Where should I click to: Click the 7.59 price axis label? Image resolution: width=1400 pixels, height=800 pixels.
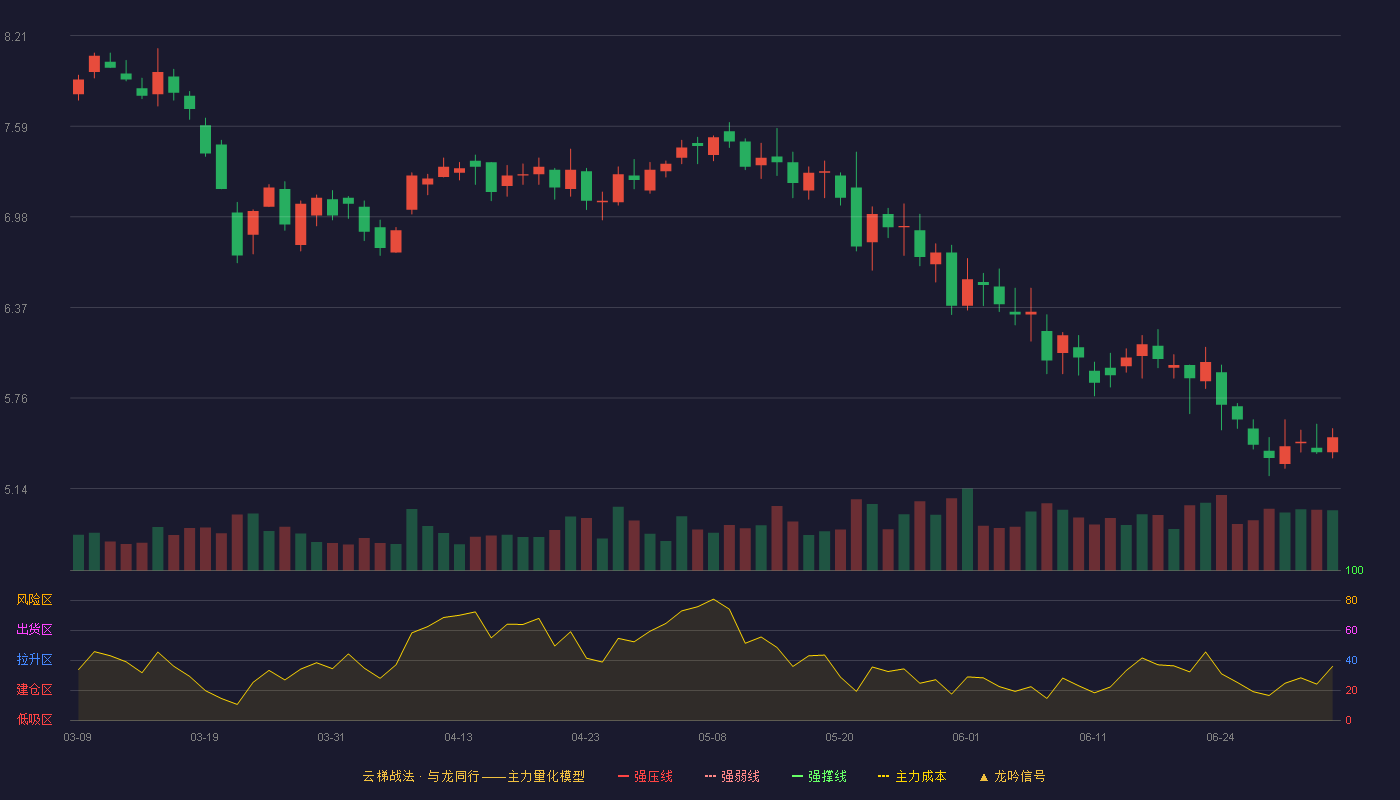15,127
